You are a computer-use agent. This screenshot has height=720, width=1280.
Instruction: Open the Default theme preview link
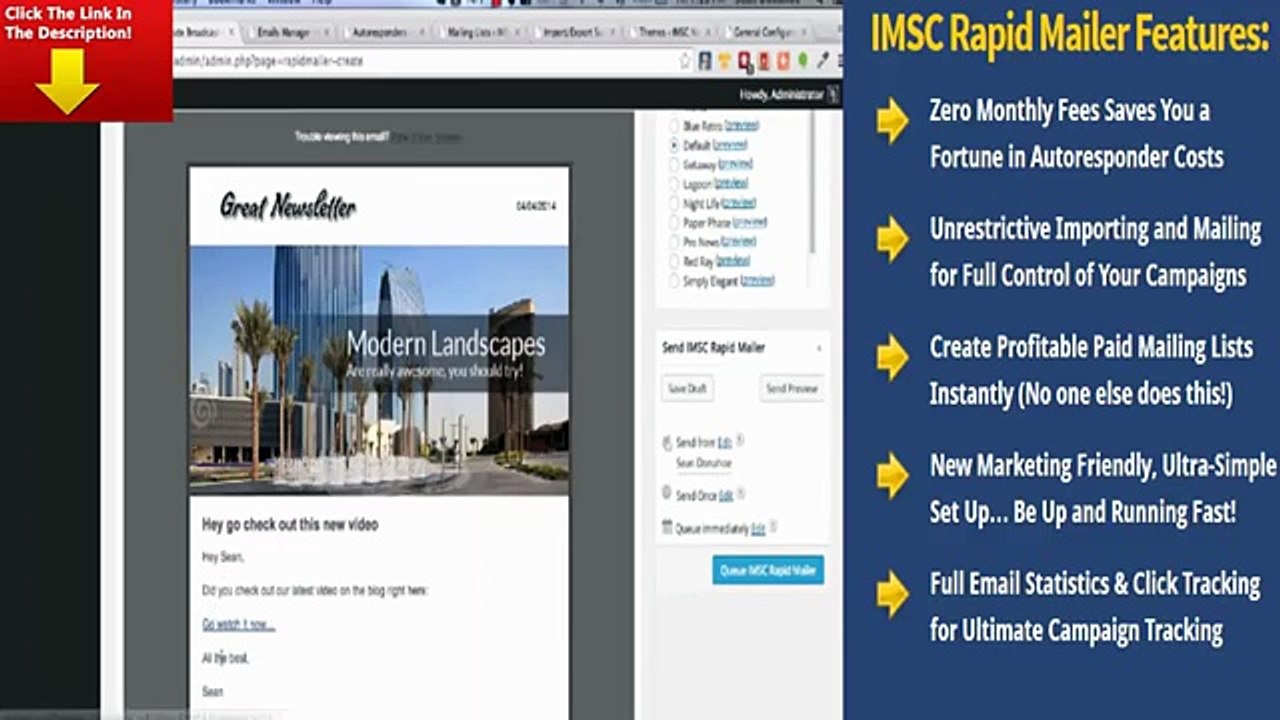730,145
